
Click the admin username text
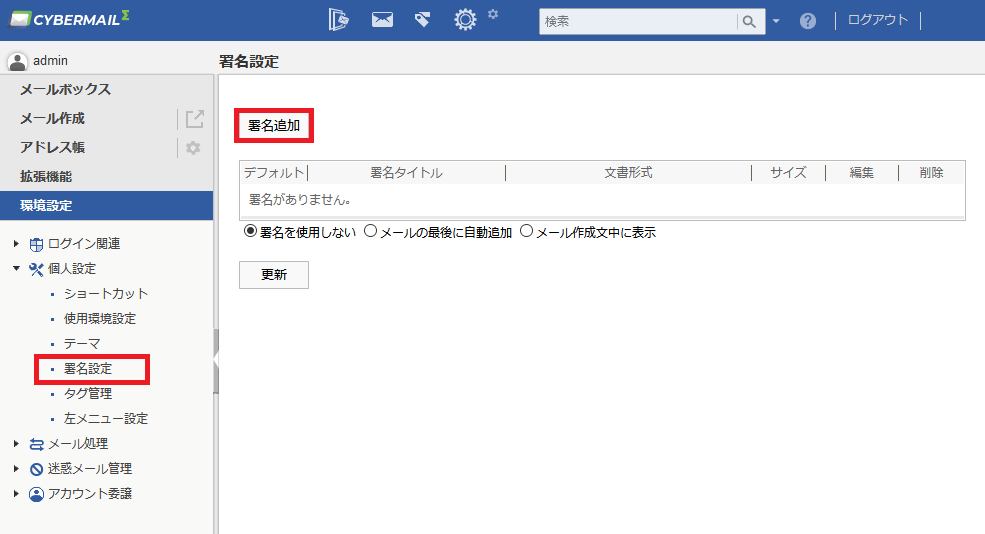[50, 61]
